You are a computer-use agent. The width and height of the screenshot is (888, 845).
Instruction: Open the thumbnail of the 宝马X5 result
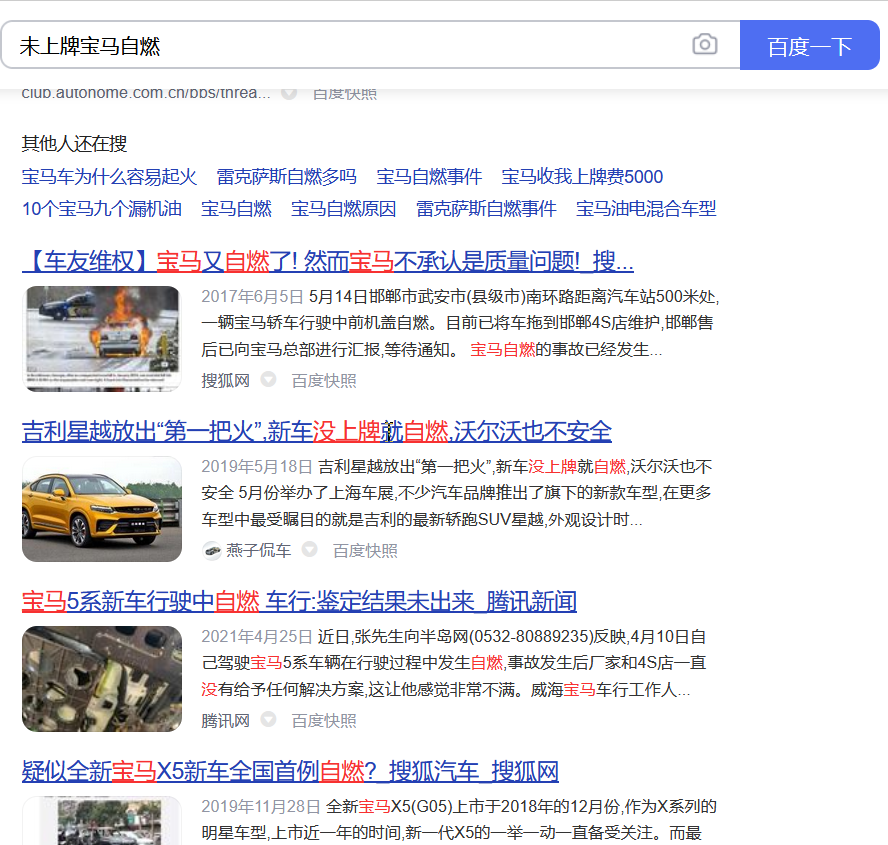(102, 820)
